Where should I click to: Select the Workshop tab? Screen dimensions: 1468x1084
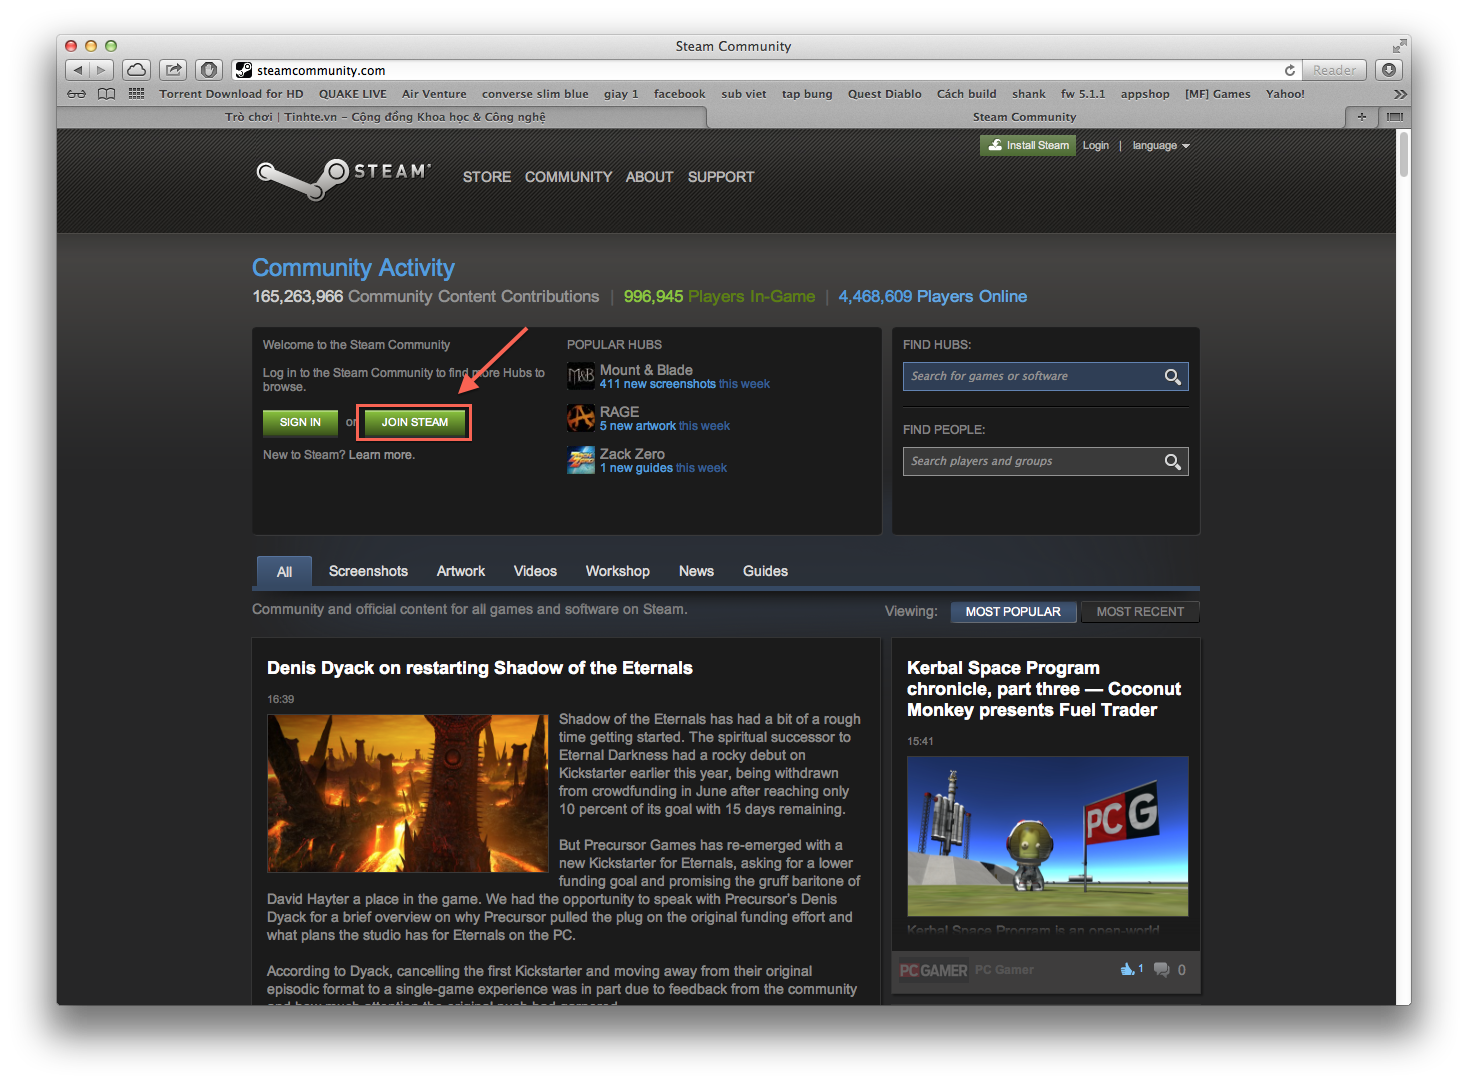pyautogui.click(x=618, y=571)
